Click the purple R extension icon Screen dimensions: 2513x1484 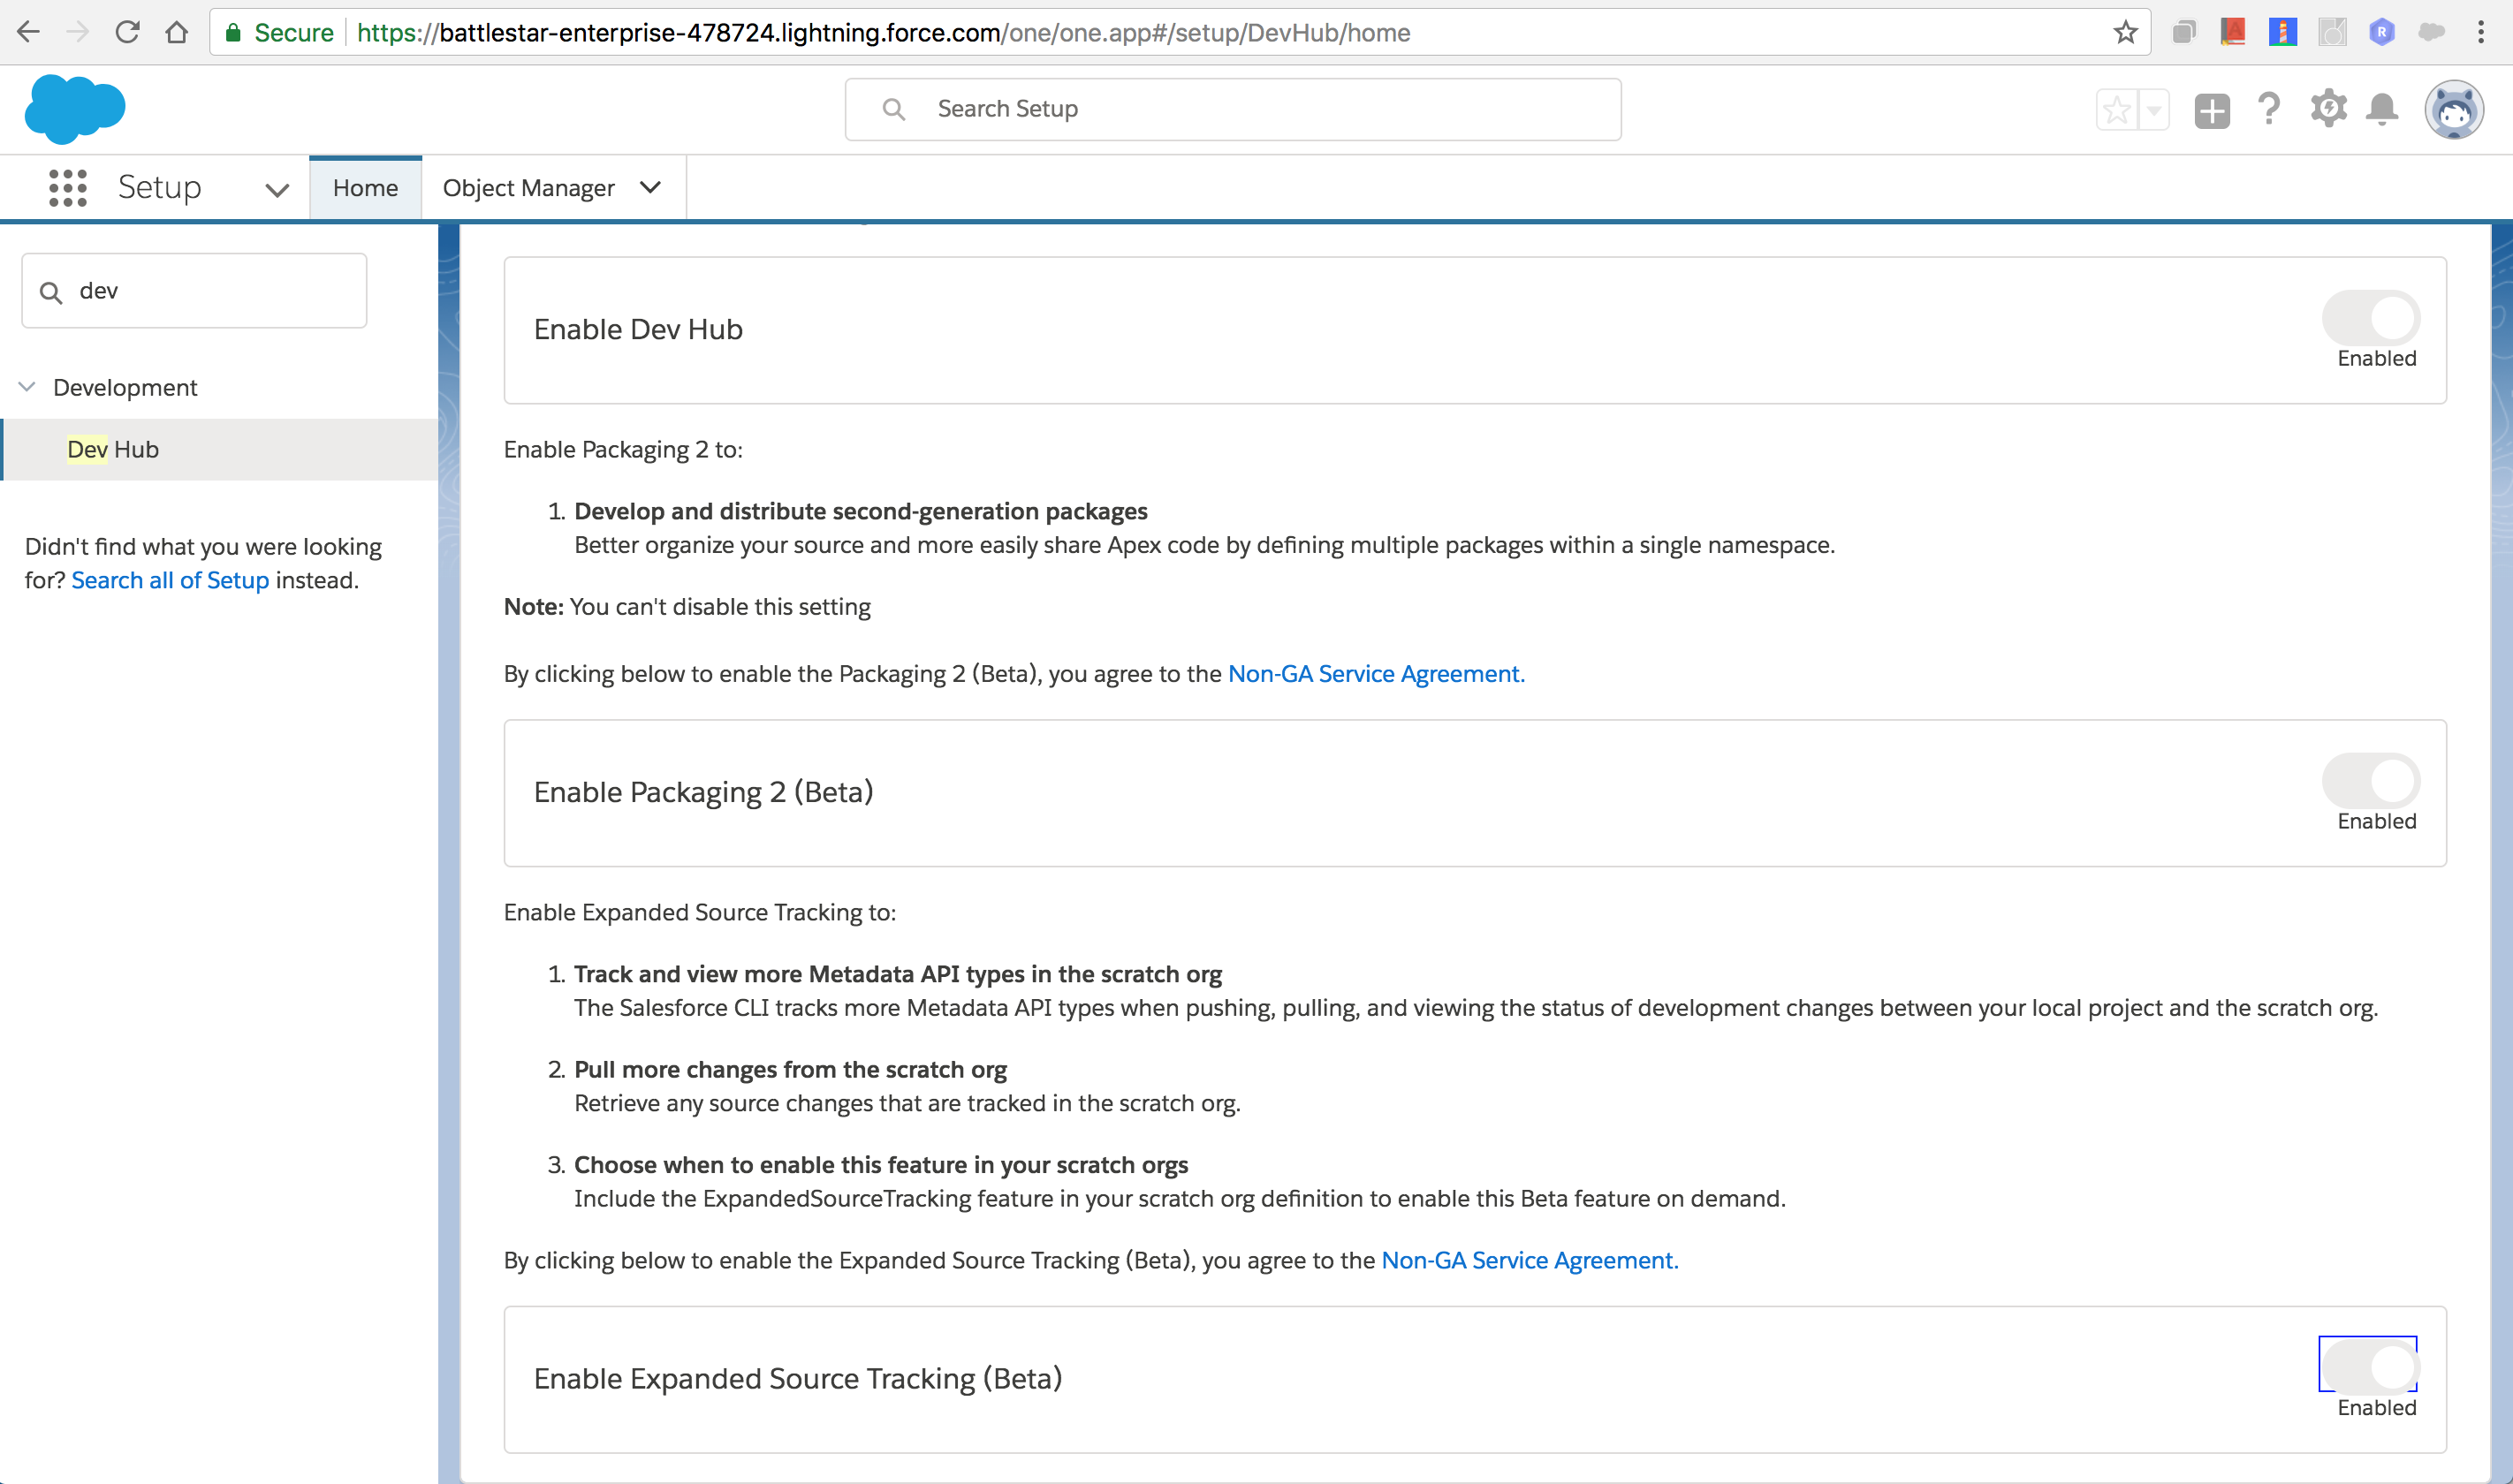point(2382,32)
